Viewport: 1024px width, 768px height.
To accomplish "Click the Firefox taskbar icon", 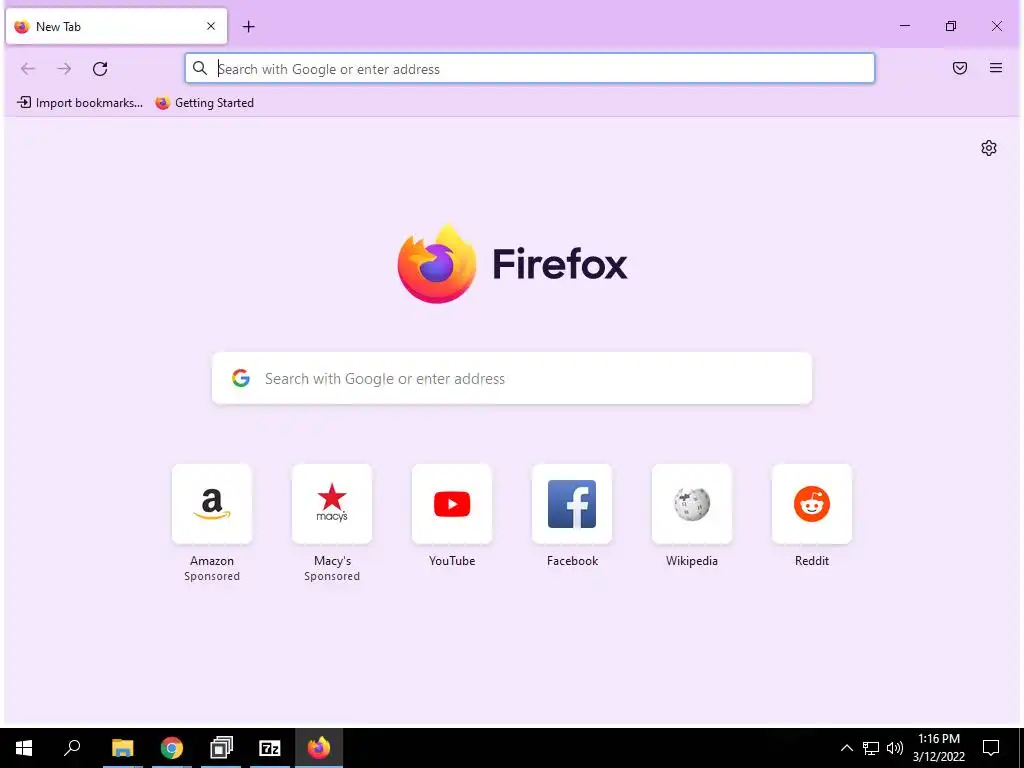I will point(319,748).
